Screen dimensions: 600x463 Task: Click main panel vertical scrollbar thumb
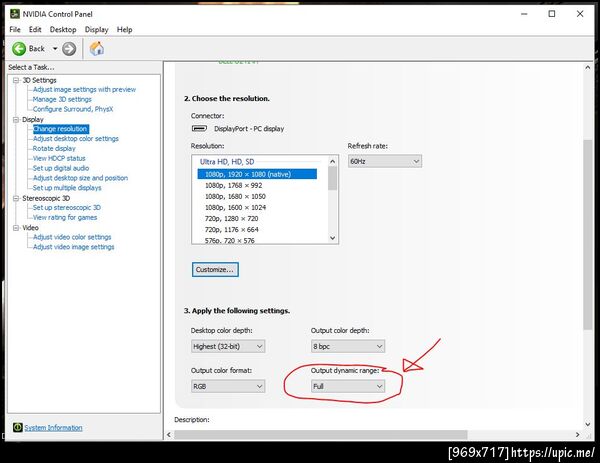coord(587,234)
